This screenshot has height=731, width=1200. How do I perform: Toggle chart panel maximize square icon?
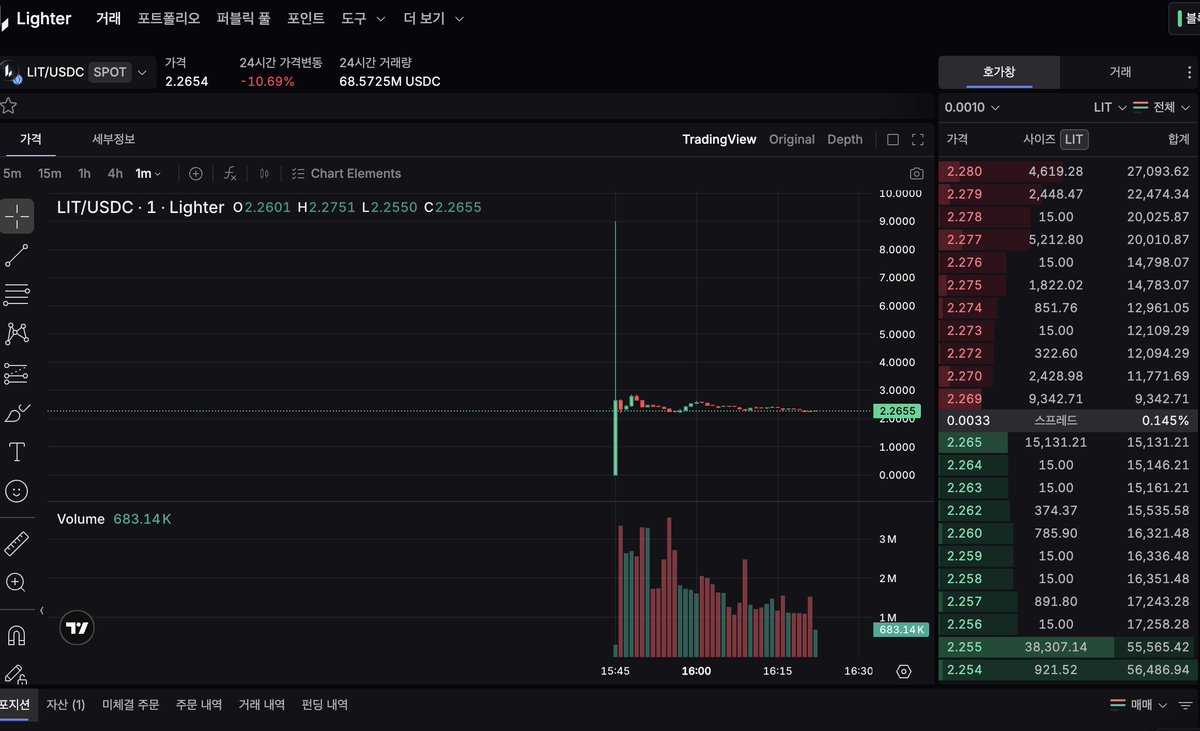(893, 140)
